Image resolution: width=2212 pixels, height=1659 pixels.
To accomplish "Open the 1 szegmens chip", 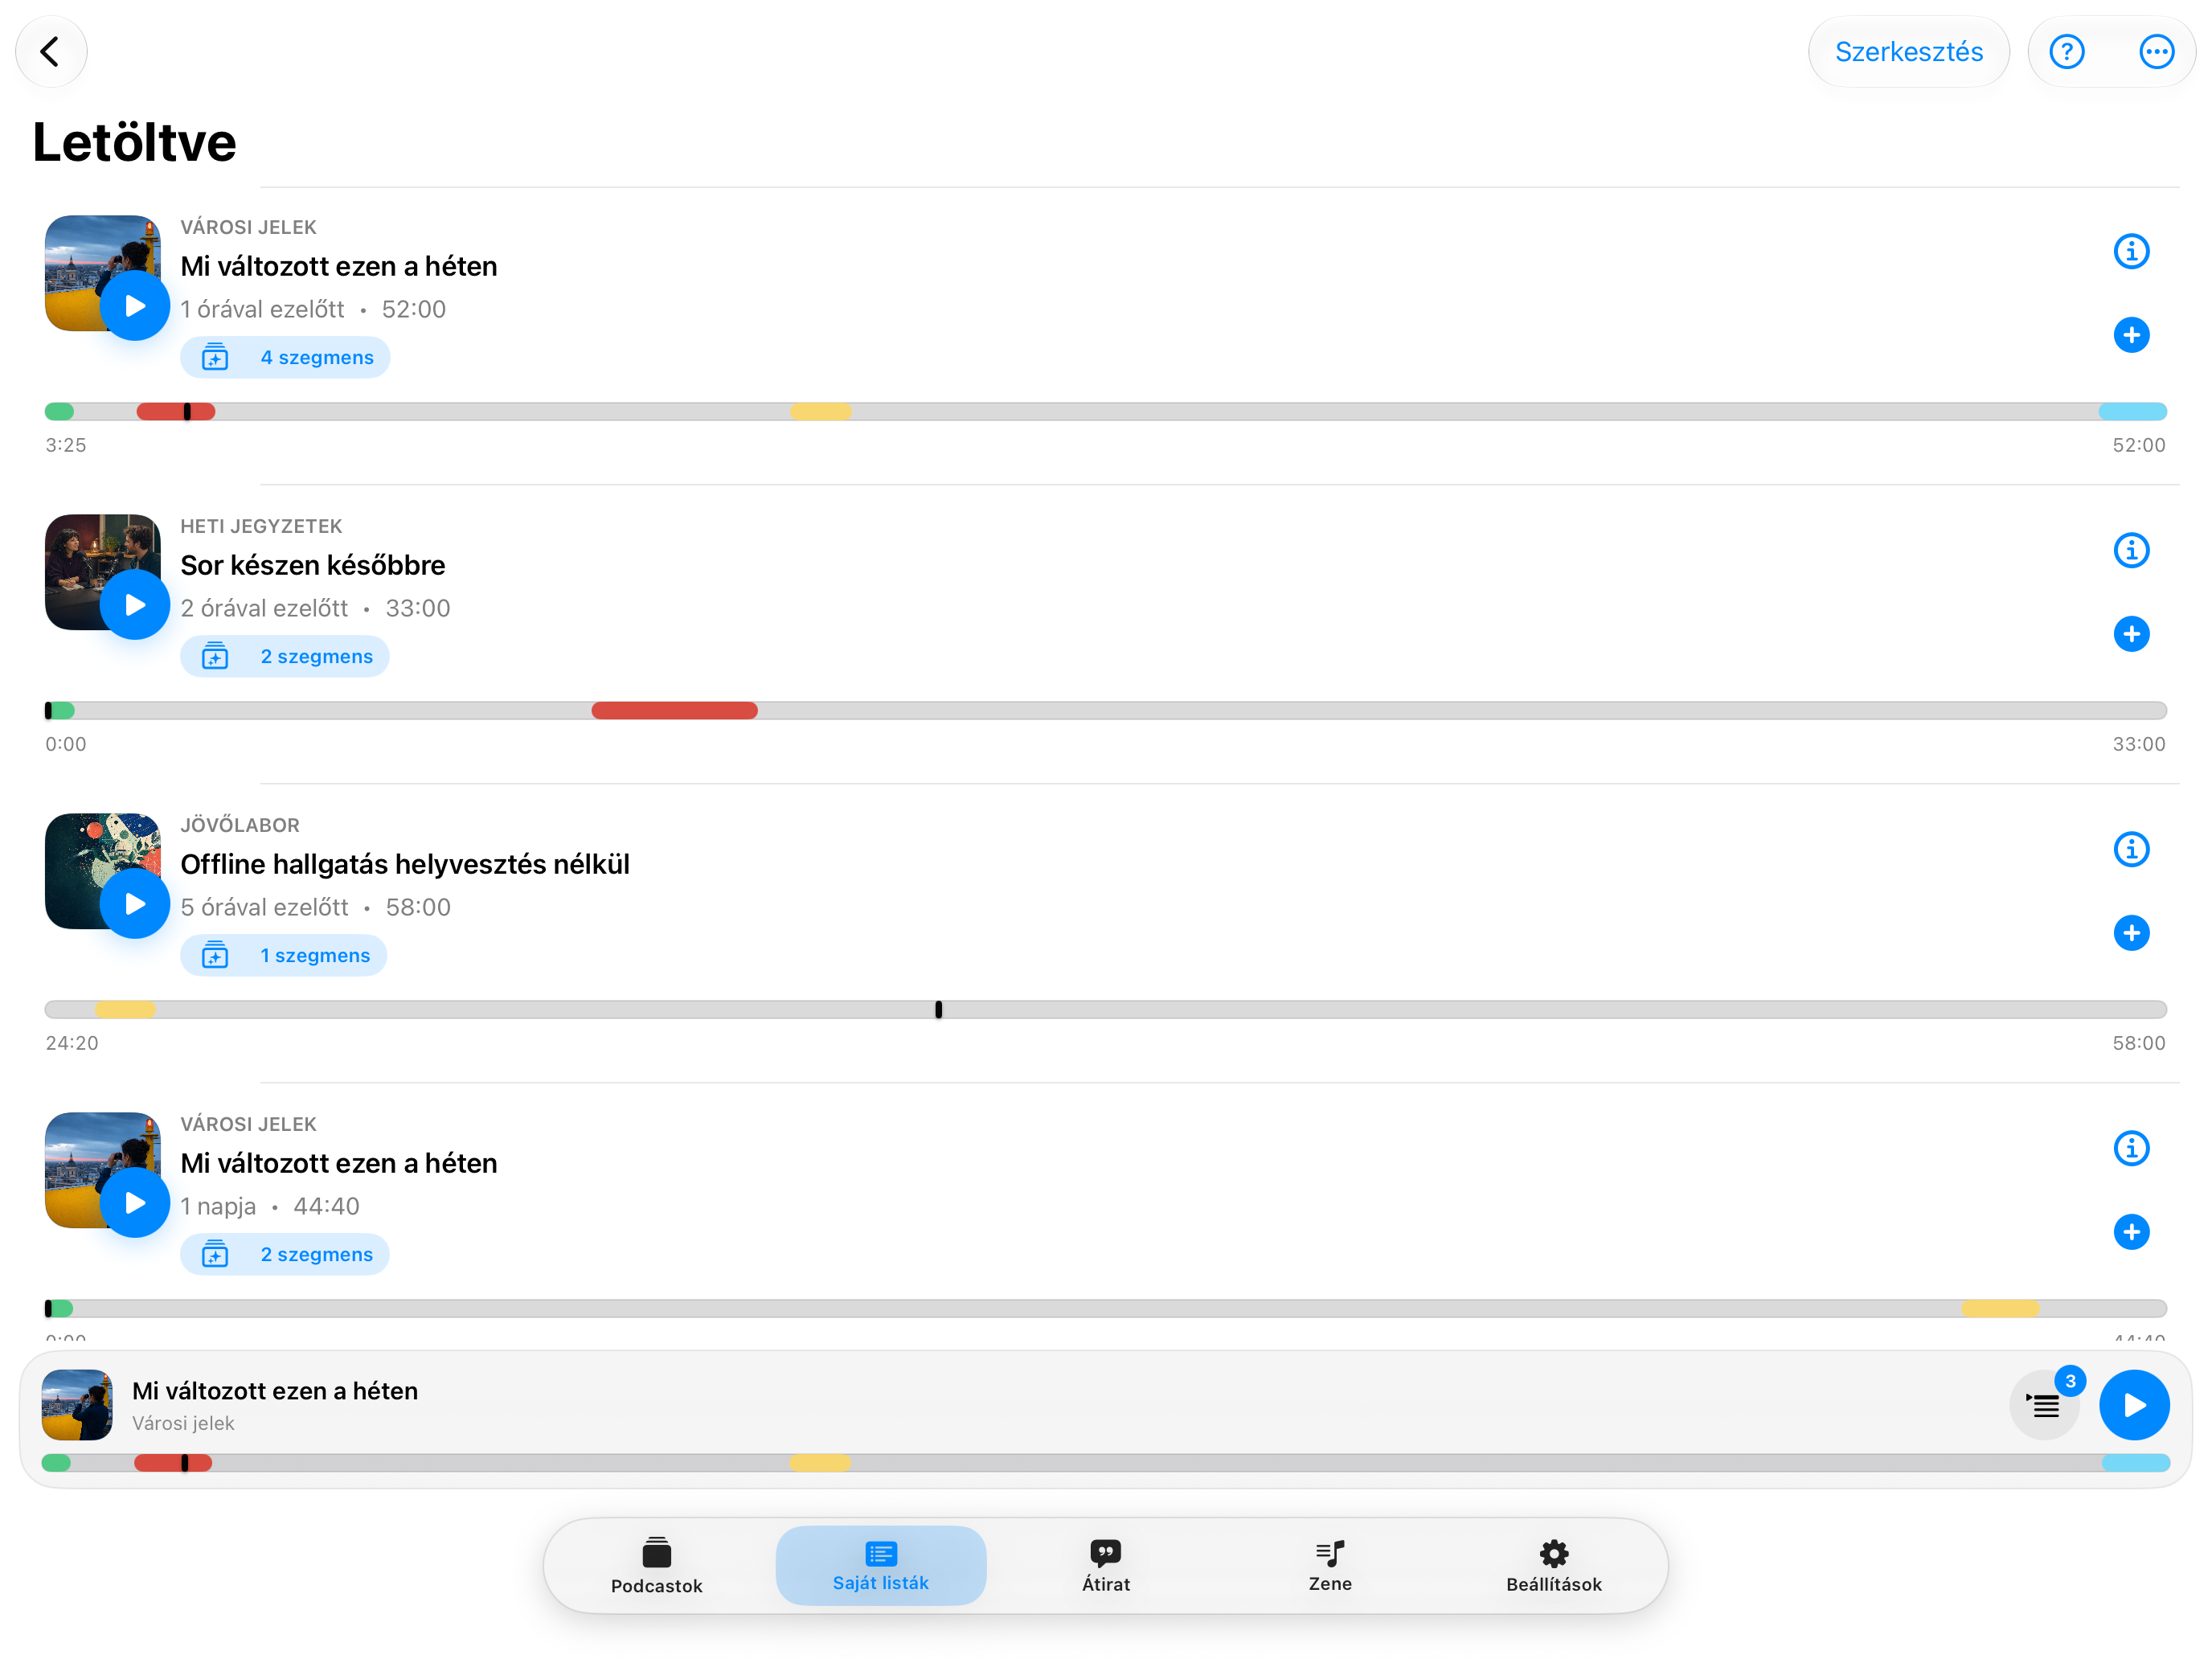I will coord(283,956).
